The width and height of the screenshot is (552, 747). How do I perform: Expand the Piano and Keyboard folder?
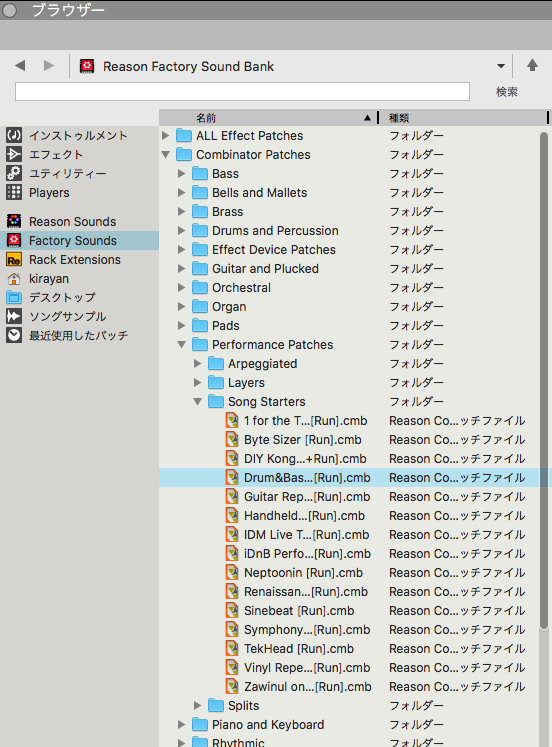(181, 725)
